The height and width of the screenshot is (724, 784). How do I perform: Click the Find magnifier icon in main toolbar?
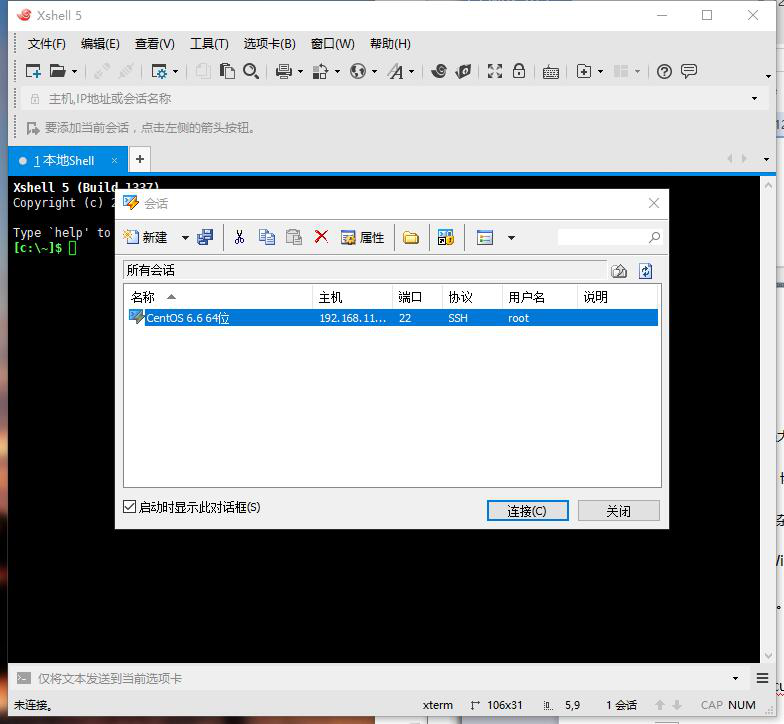(x=251, y=71)
